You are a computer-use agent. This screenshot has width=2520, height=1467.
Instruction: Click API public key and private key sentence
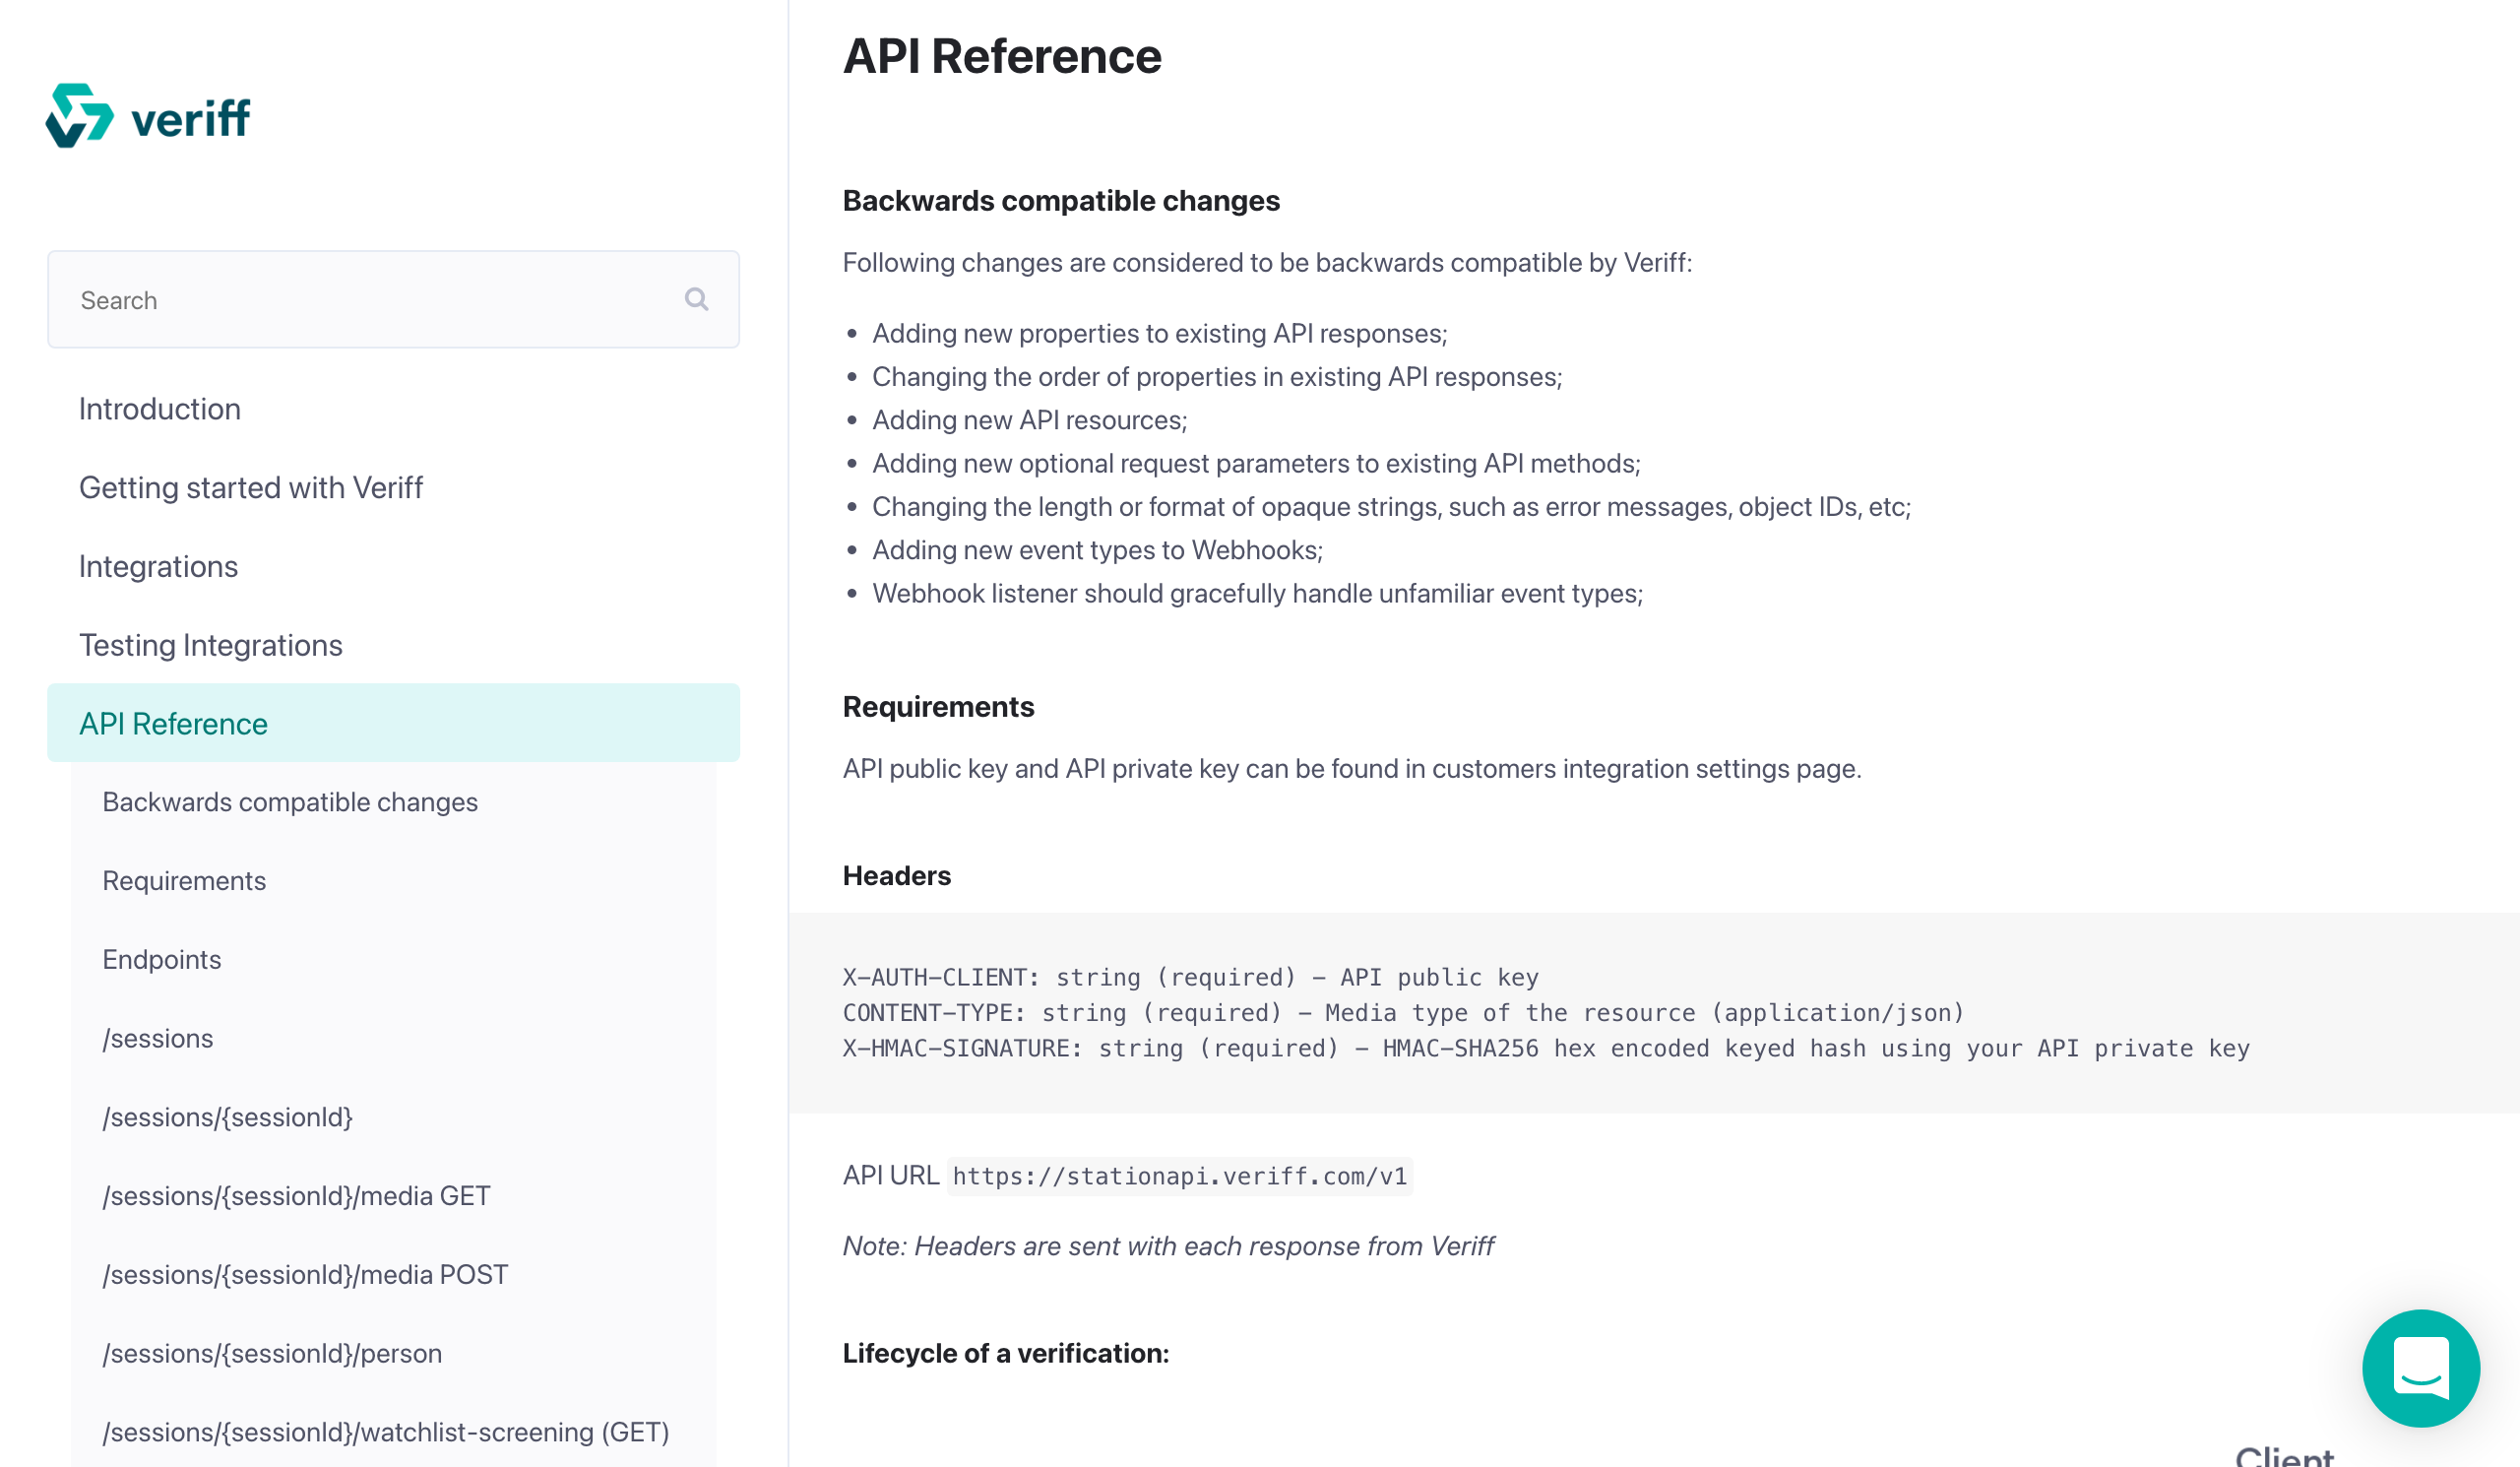[x=1352, y=769]
